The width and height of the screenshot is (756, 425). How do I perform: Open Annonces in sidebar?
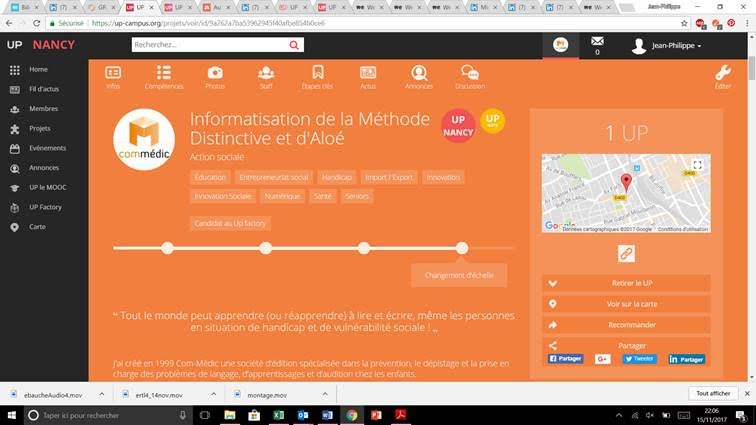[44, 168]
